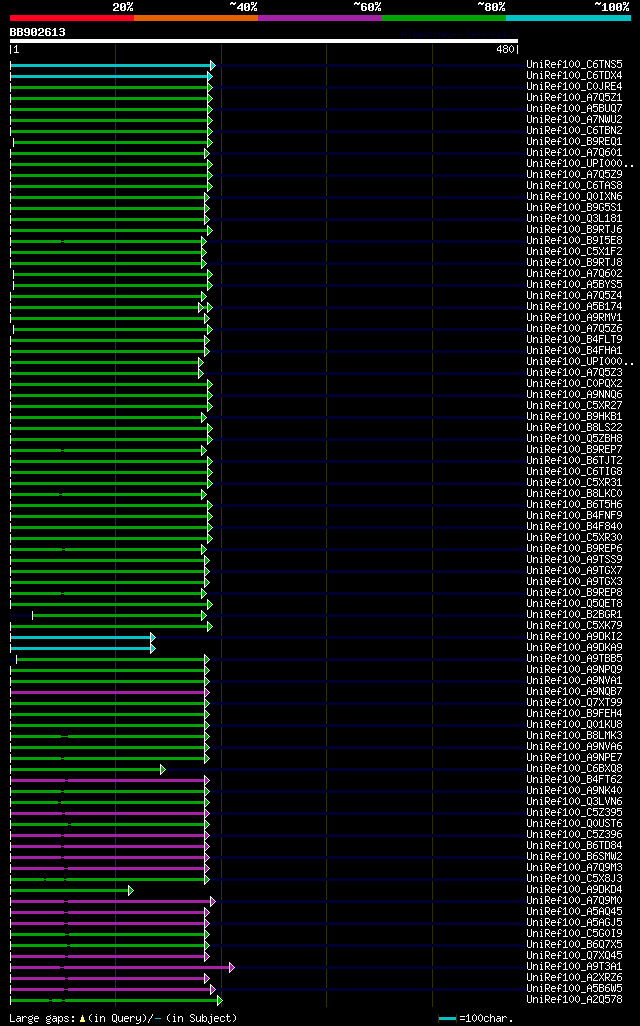Viewport: 640px width, 1026px height.
Task: Select hit label UniRef100_A7Q602
Action: coord(575,274)
